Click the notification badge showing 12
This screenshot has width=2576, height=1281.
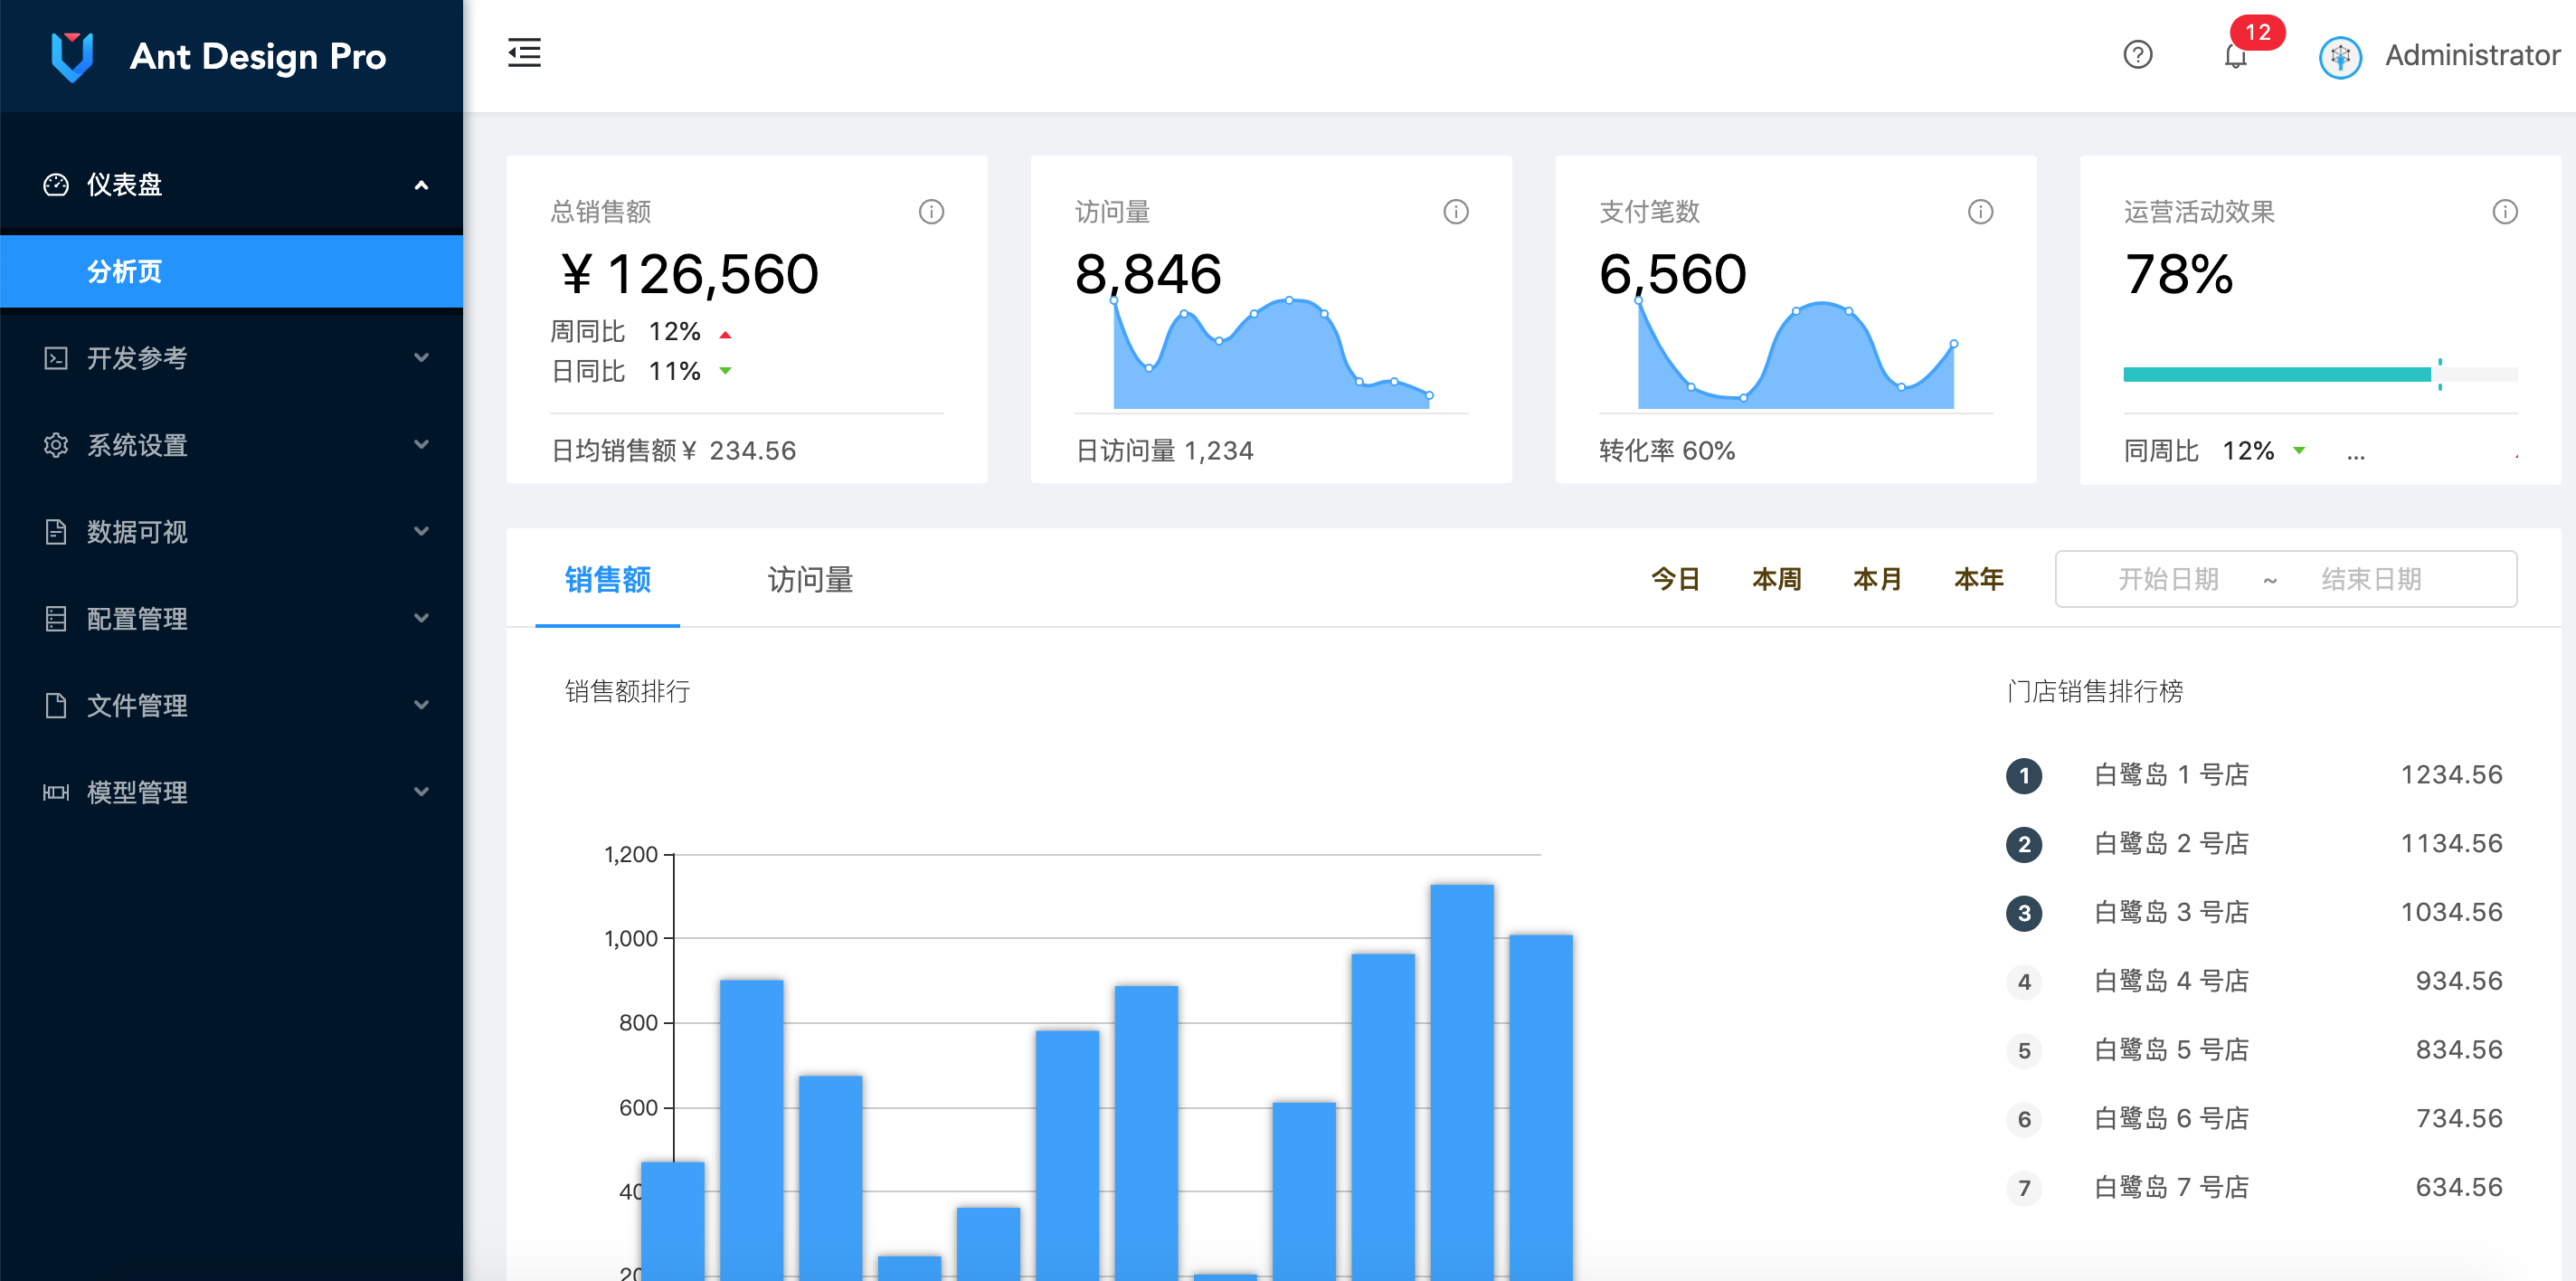point(2257,32)
